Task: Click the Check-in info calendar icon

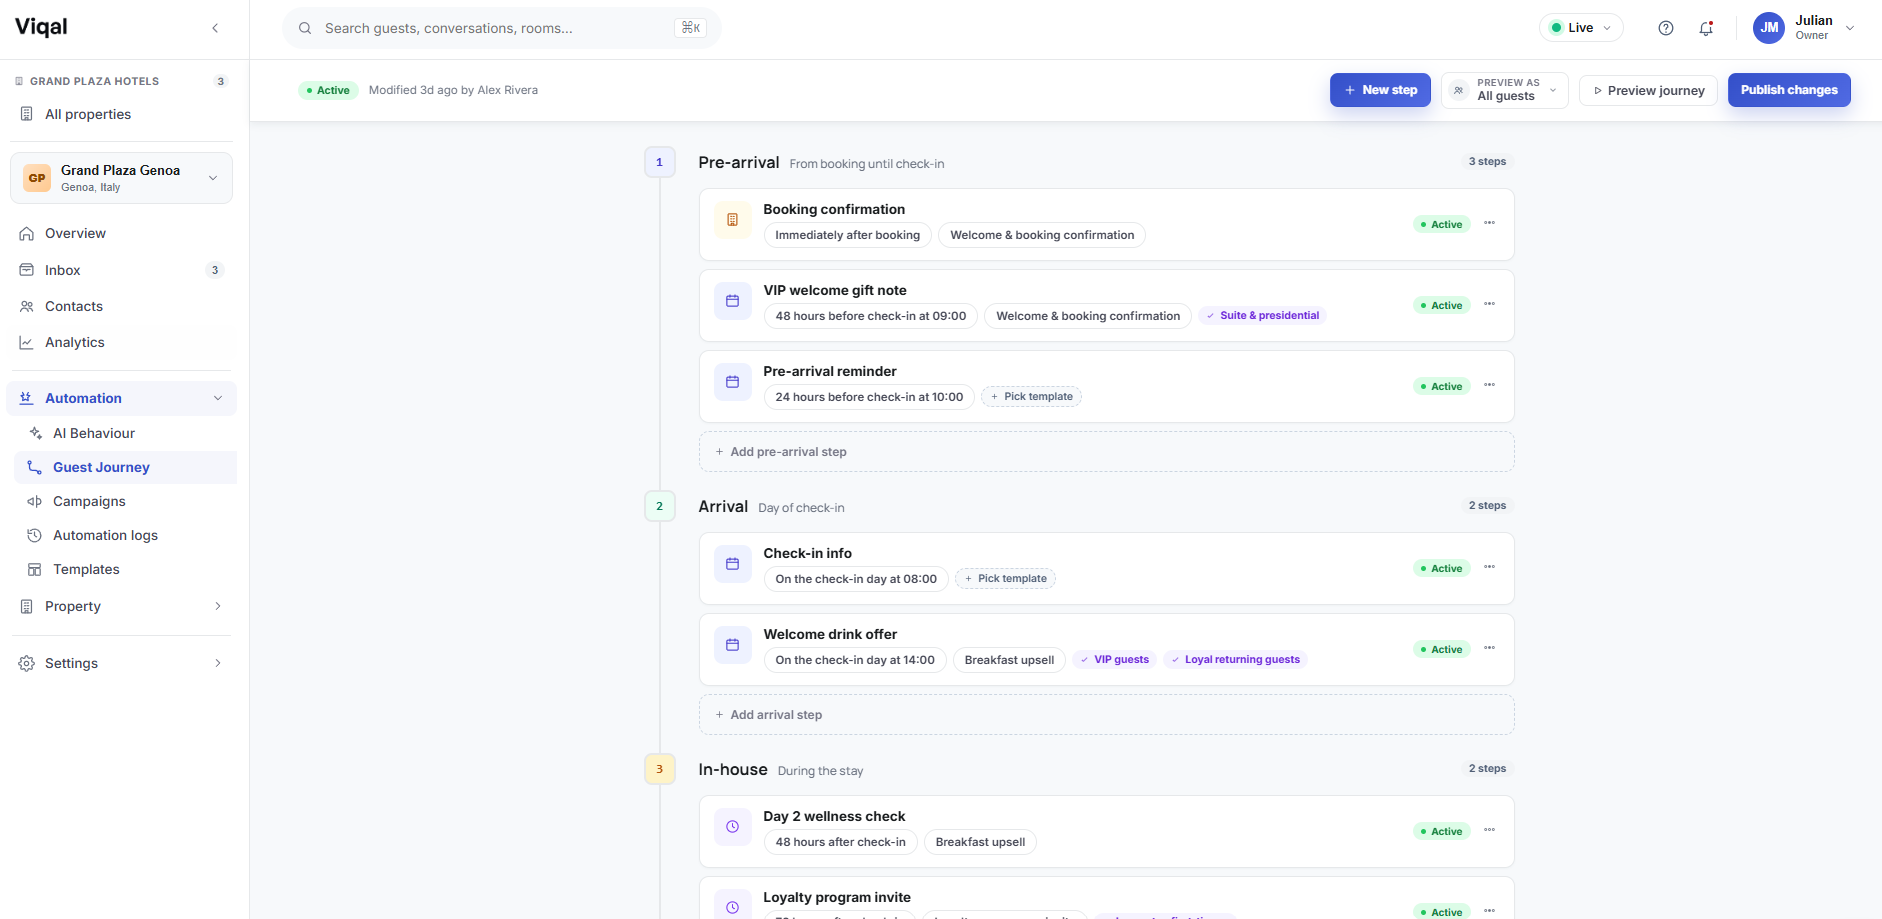Action: (x=732, y=564)
